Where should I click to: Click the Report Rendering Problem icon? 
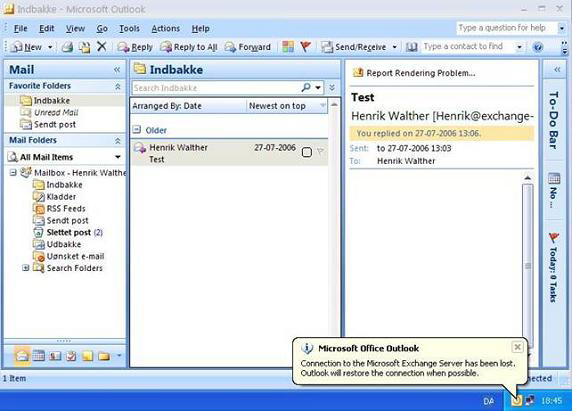pos(358,73)
